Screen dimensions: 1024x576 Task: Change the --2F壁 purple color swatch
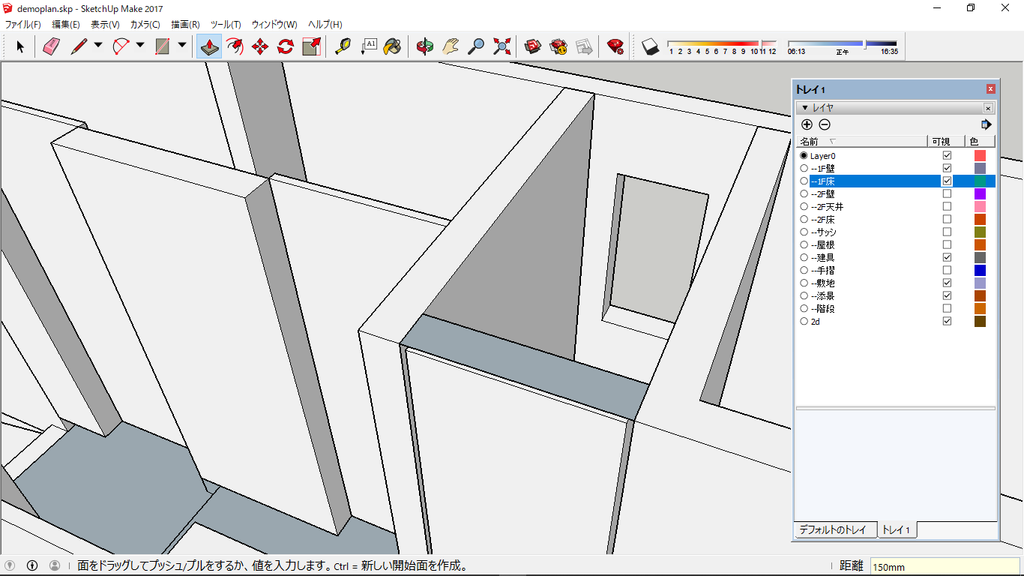[980, 194]
